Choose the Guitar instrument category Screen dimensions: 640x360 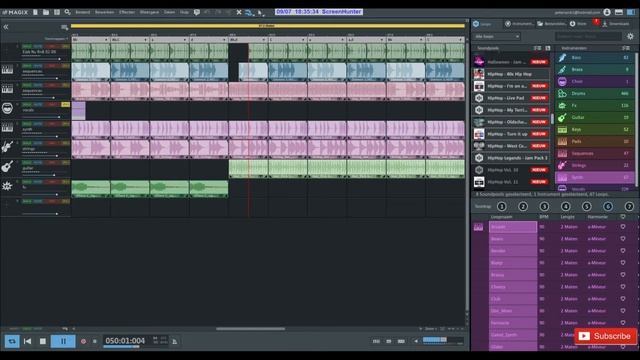(595, 118)
